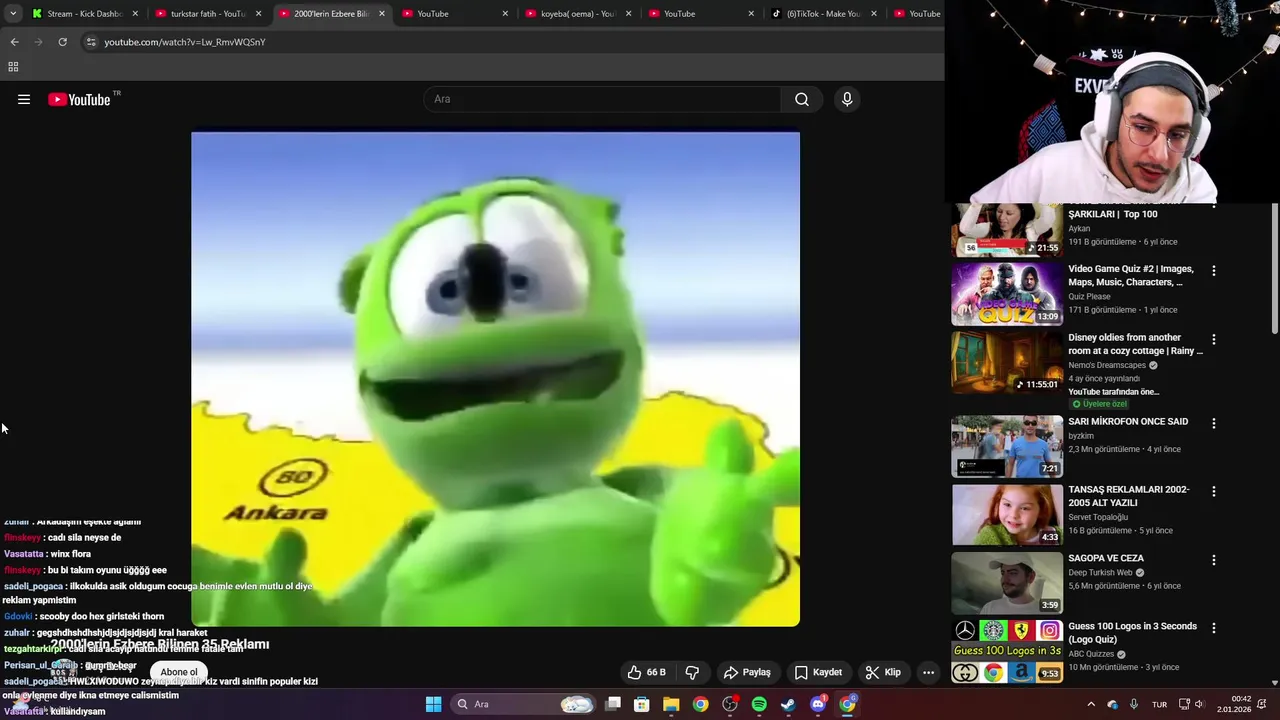Open TANSAŞ REKLAMLARI 2002-2005 thumbnail
Image resolution: width=1280 pixels, height=720 pixels.
point(1007,515)
